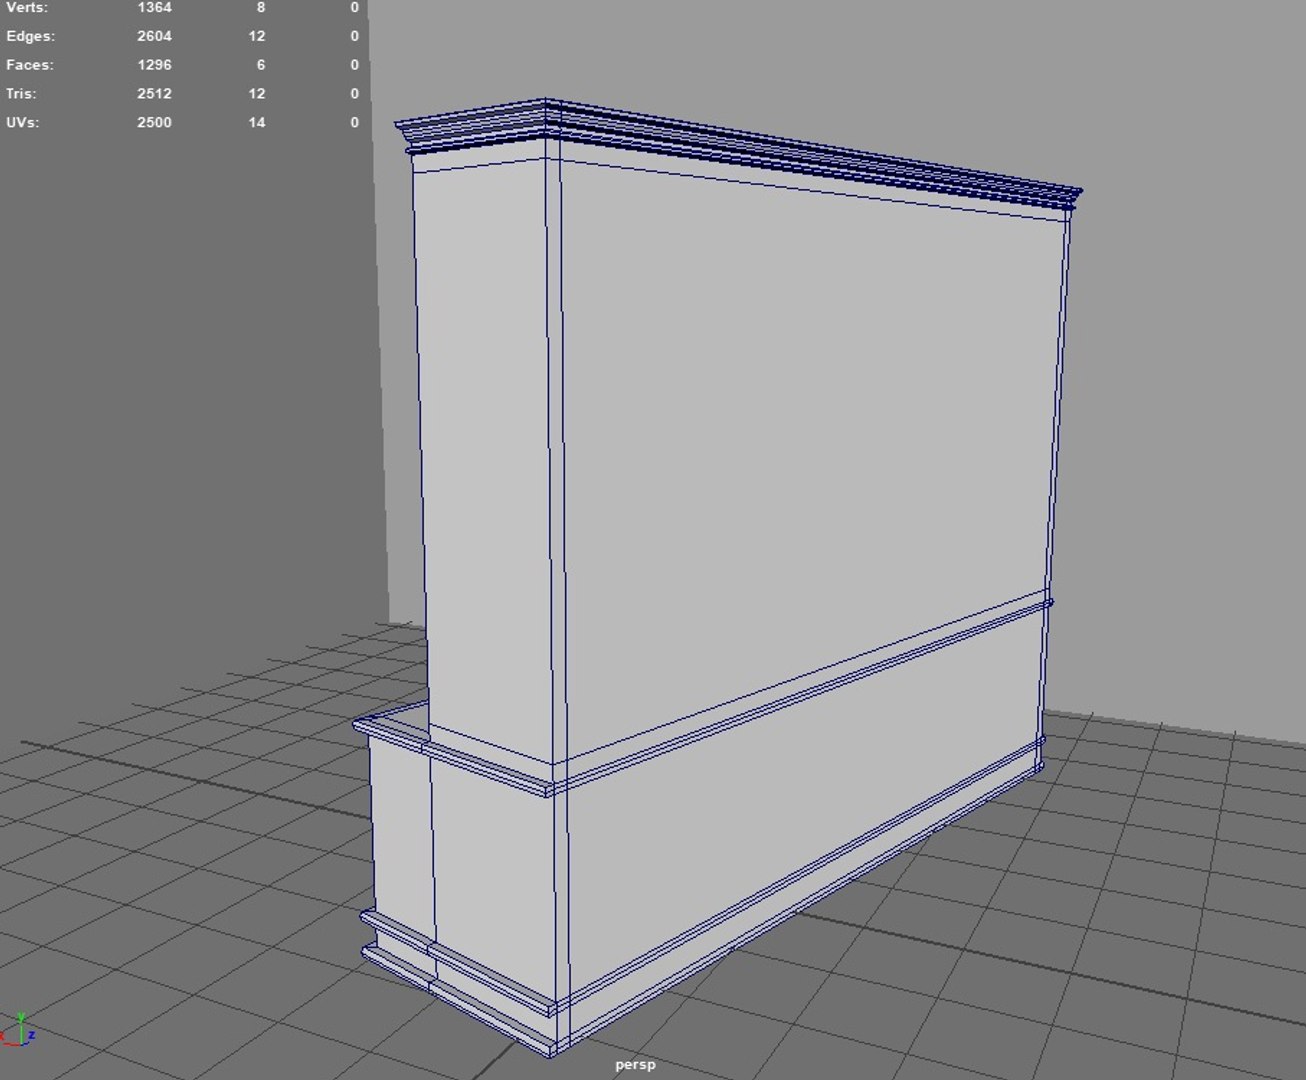
Task: Click the "Faces:" heads-up display label
Action: pos(30,65)
